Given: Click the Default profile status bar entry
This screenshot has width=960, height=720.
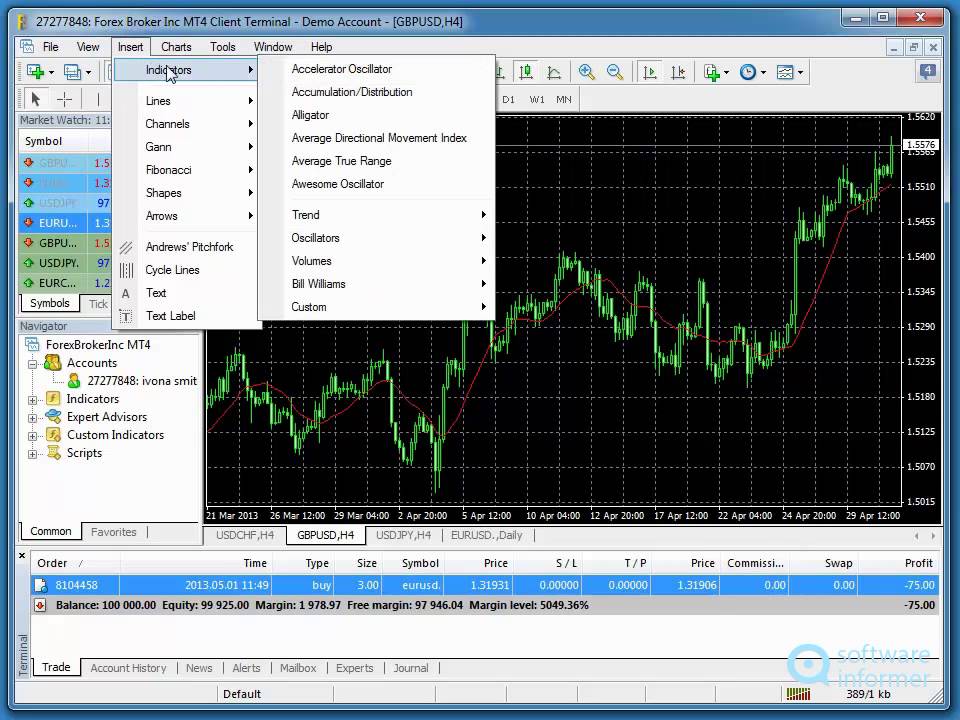Looking at the screenshot, I should coord(242,694).
